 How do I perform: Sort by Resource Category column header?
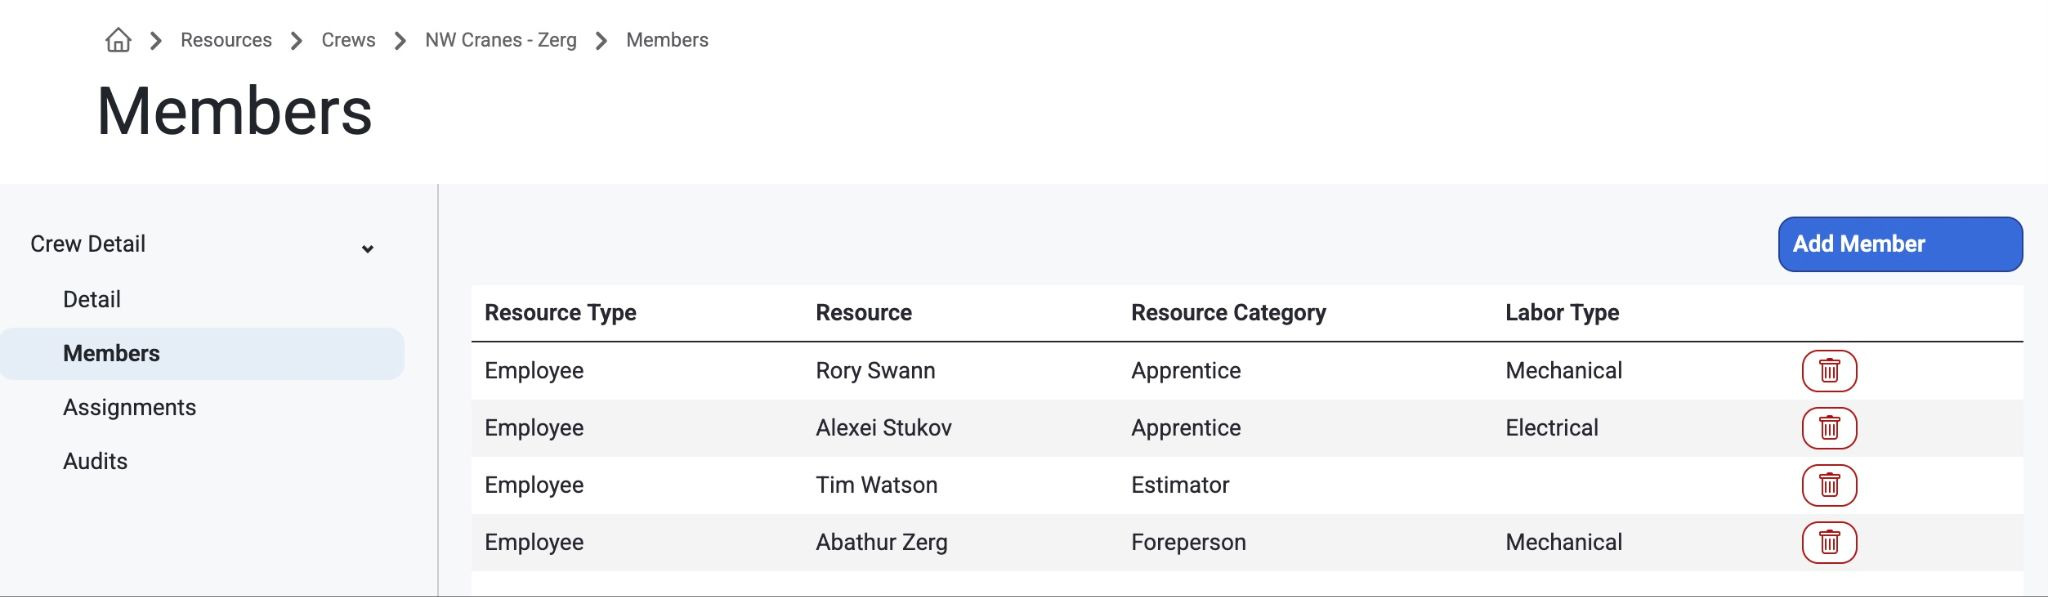tap(1228, 313)
